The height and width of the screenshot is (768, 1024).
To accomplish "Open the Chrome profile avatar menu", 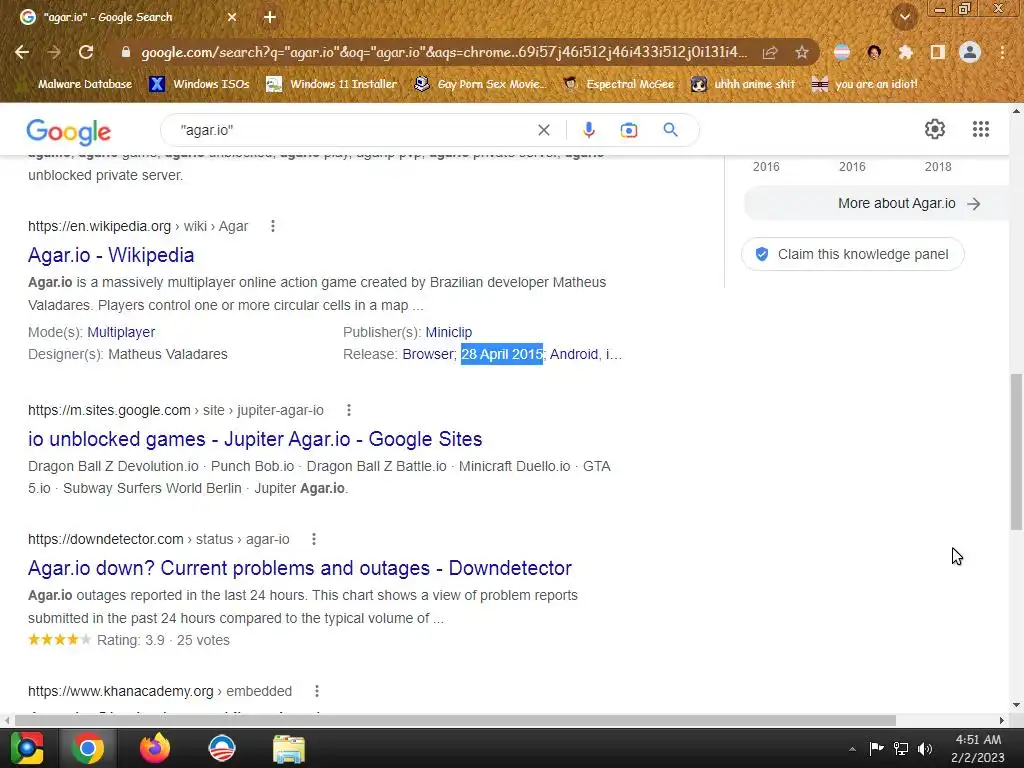I will pos(970,52).
